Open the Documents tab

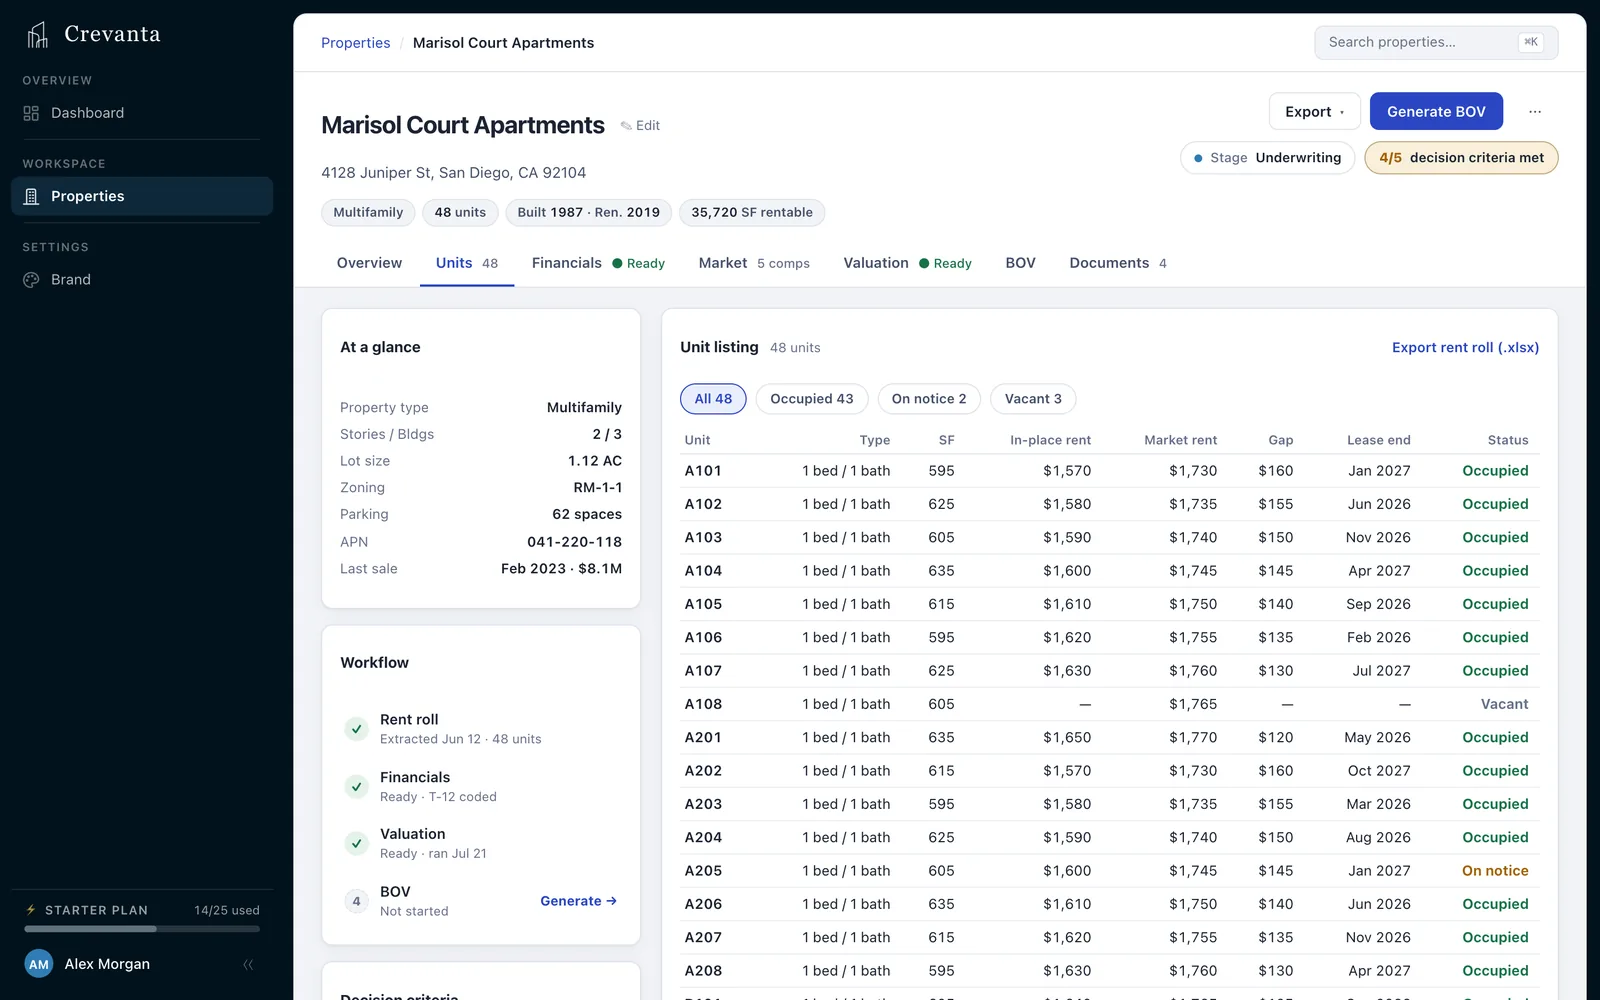(1118, 263)
